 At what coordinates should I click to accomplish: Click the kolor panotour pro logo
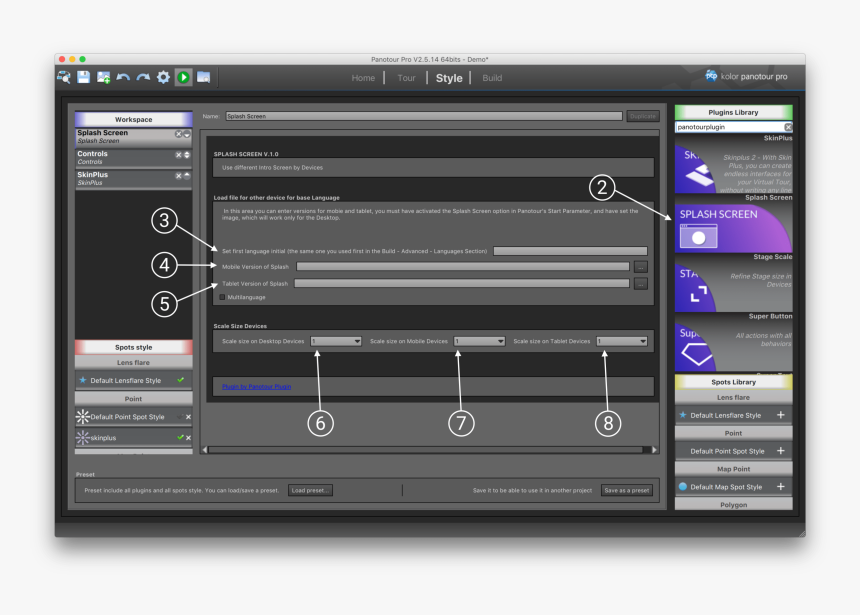point(746,76)
